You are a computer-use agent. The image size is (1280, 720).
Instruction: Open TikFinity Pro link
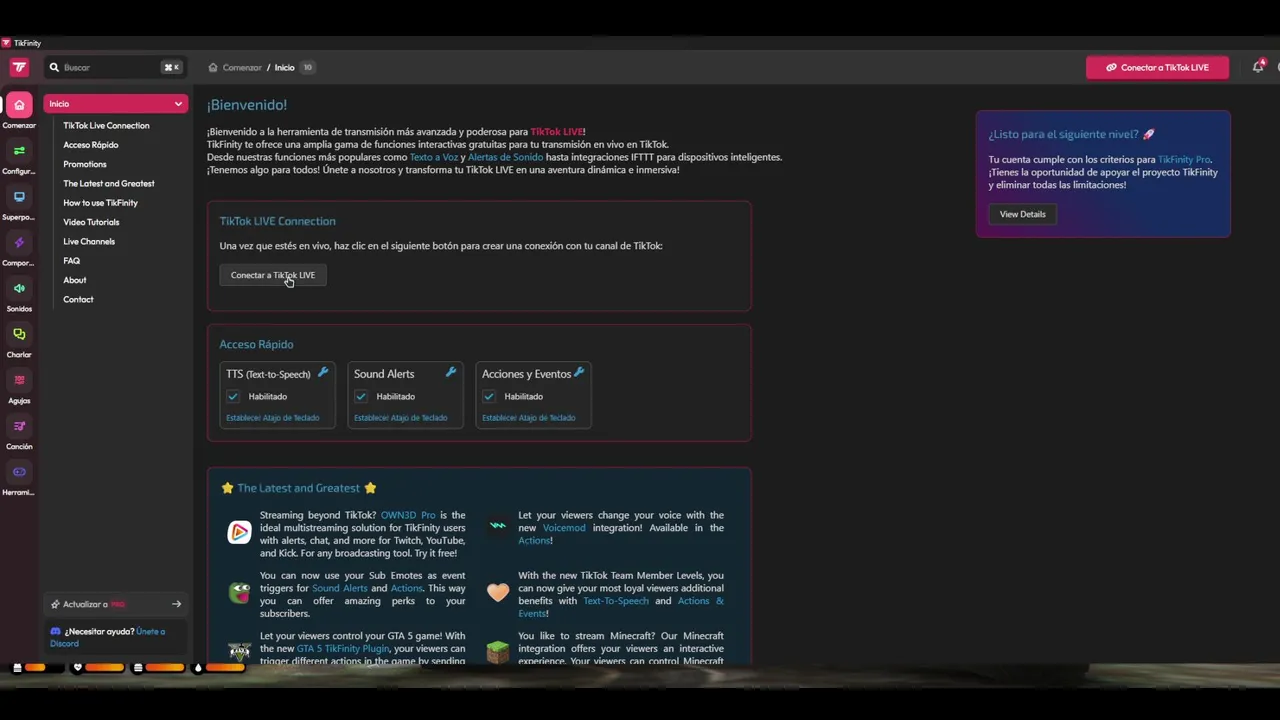pyautogui.click(x=1184, y=159)
